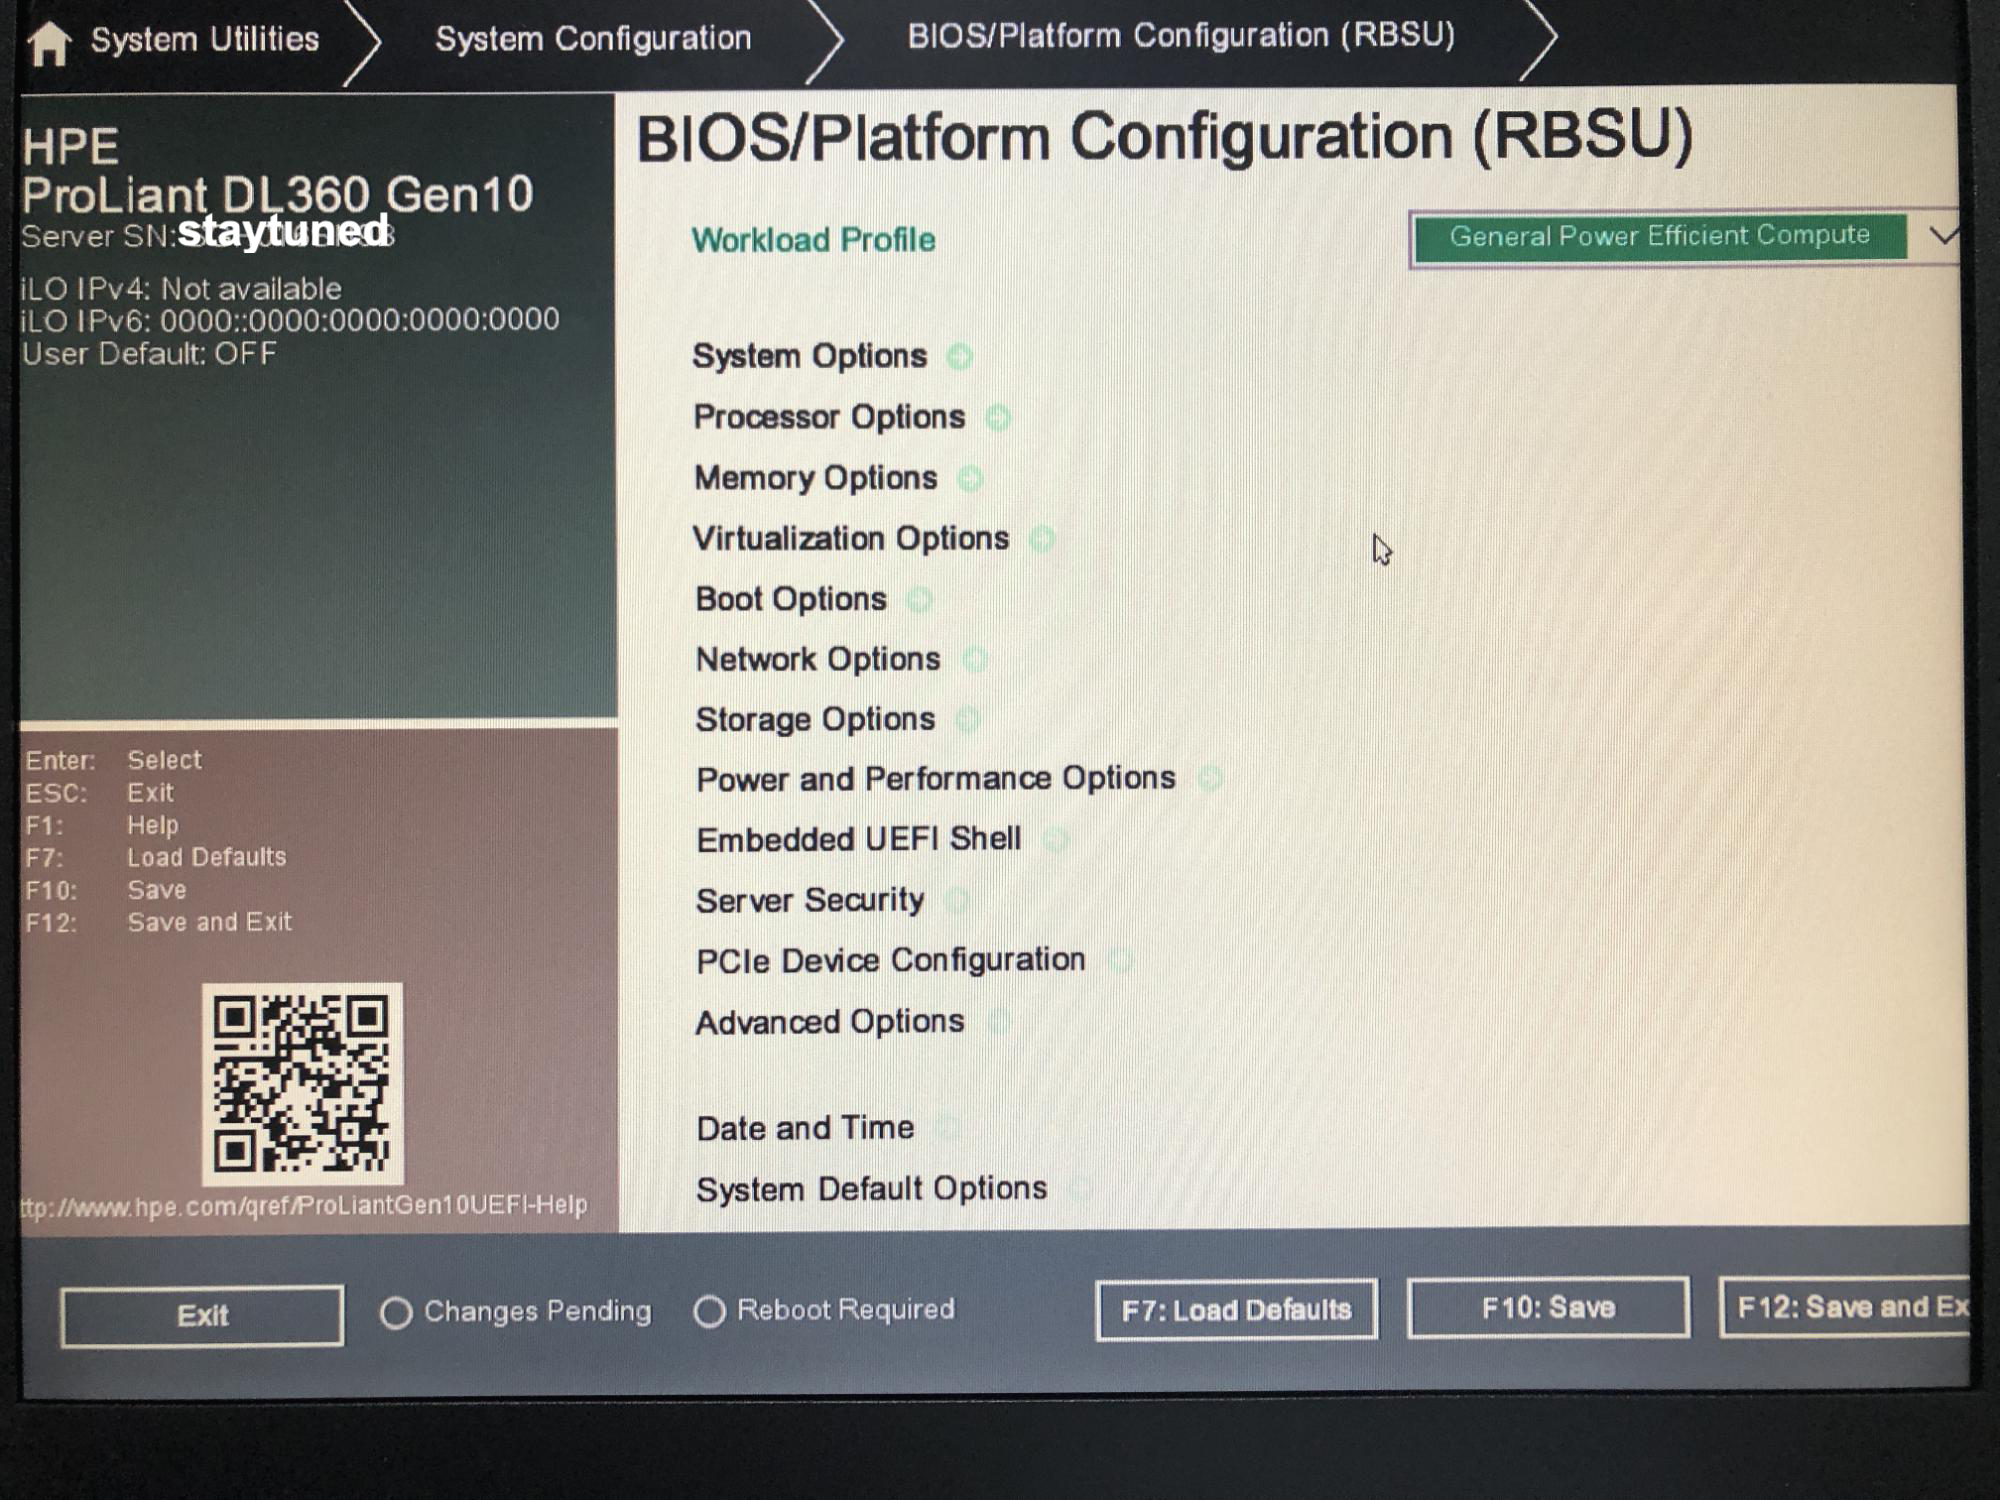Click the arrow icon next to Processor Options
This screenshot has width=2000, height=1500.
997,418
